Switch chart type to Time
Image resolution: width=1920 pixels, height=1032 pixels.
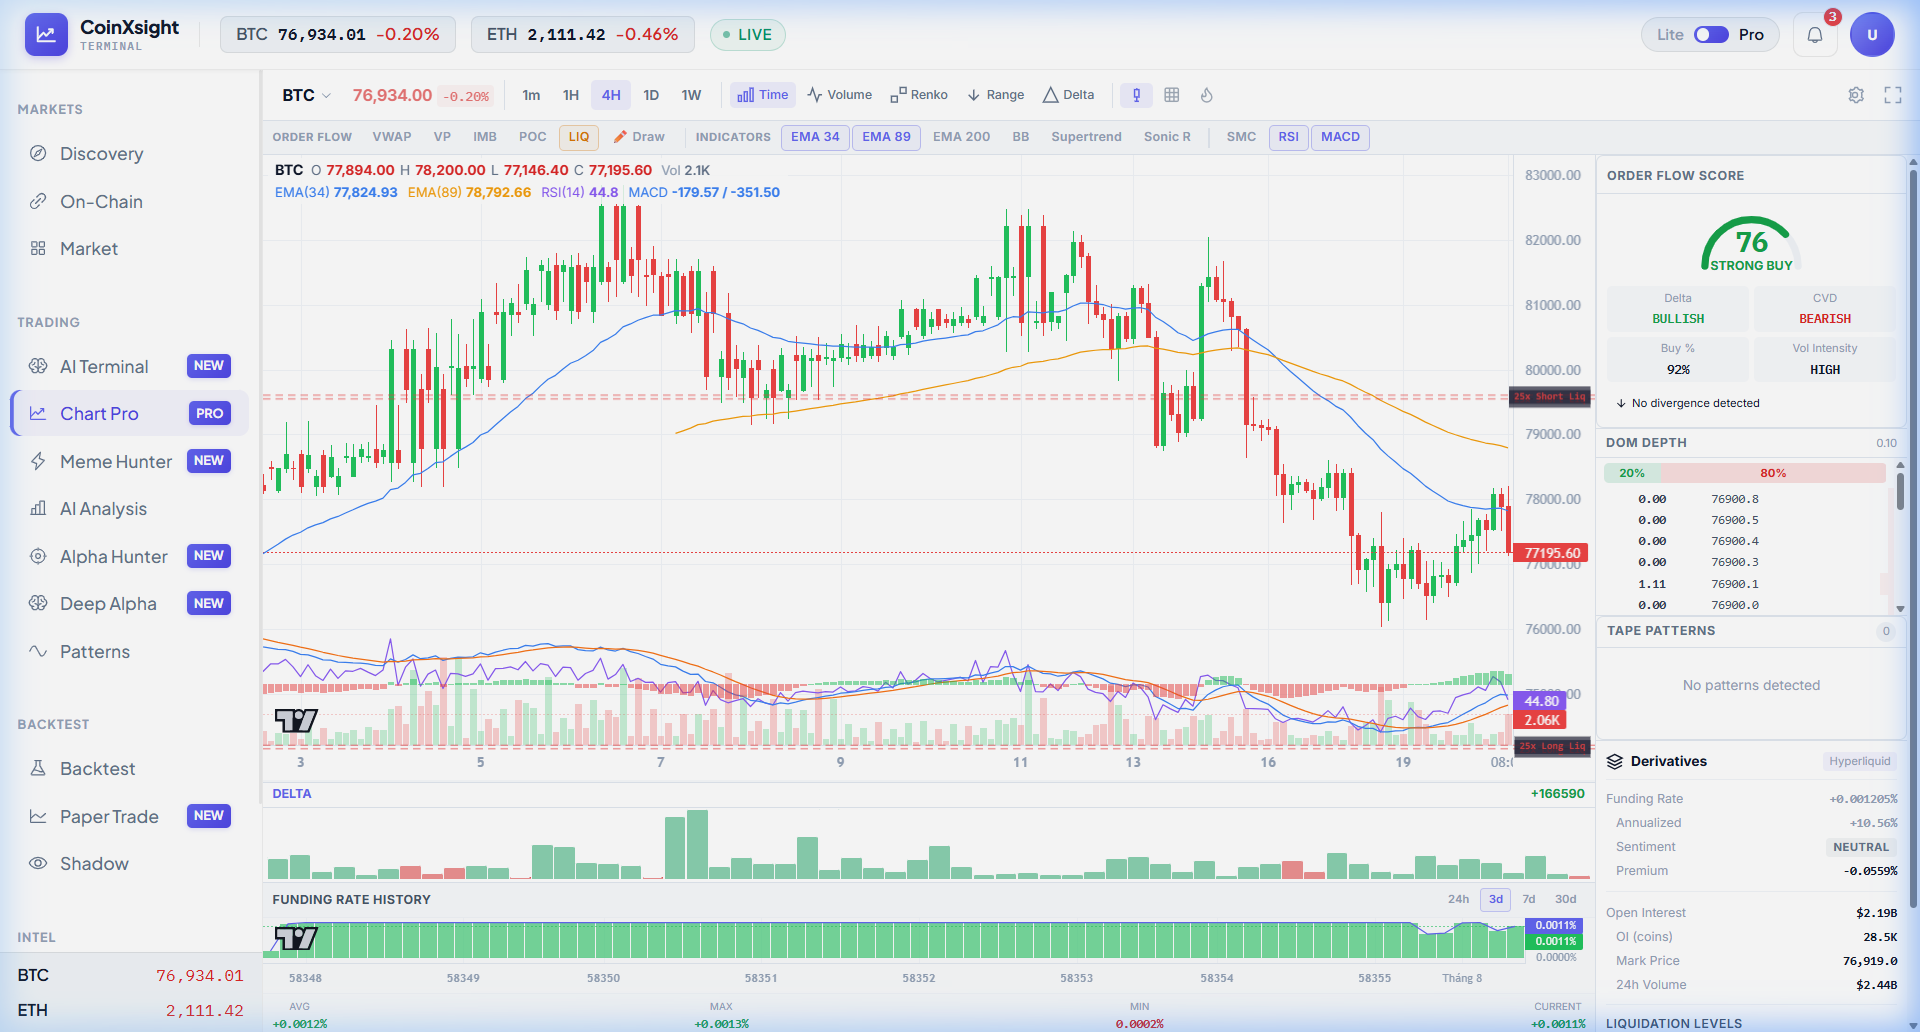pos(763,95)
